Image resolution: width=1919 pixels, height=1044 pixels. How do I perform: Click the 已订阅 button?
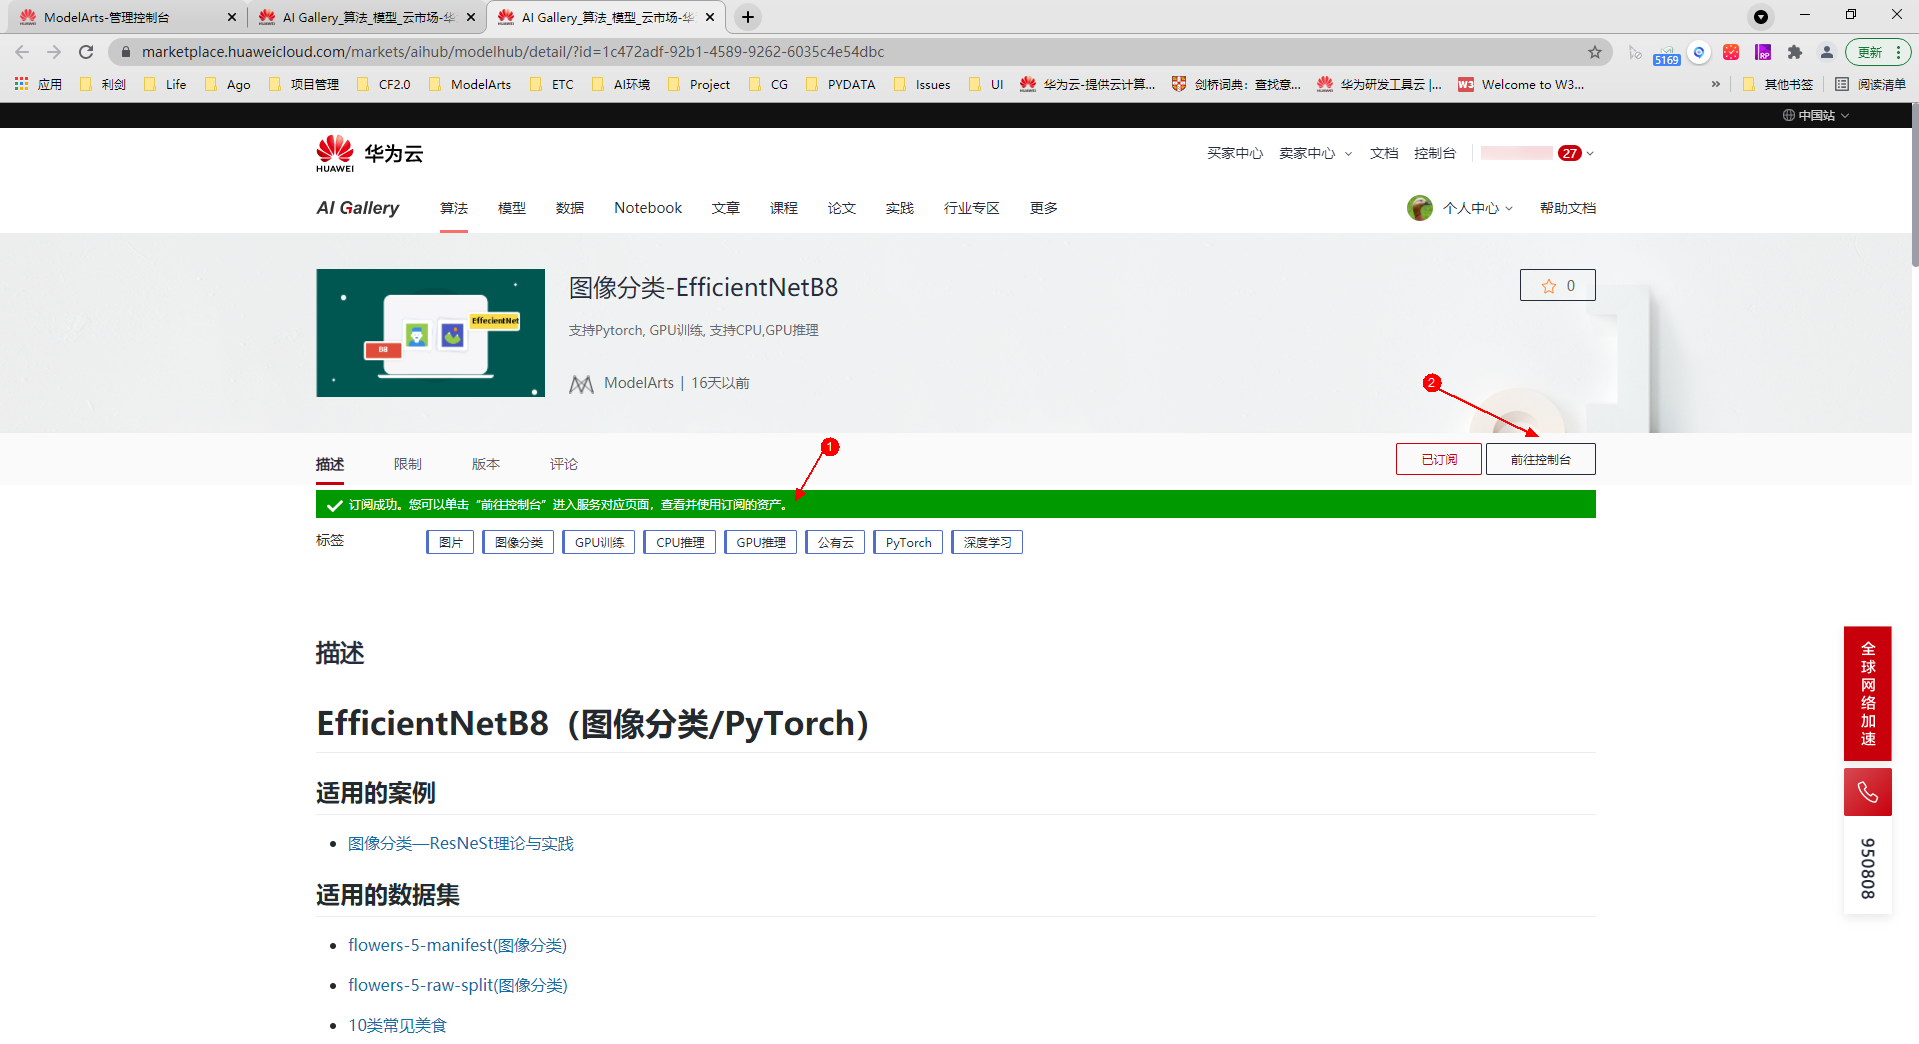[1439, 459]
